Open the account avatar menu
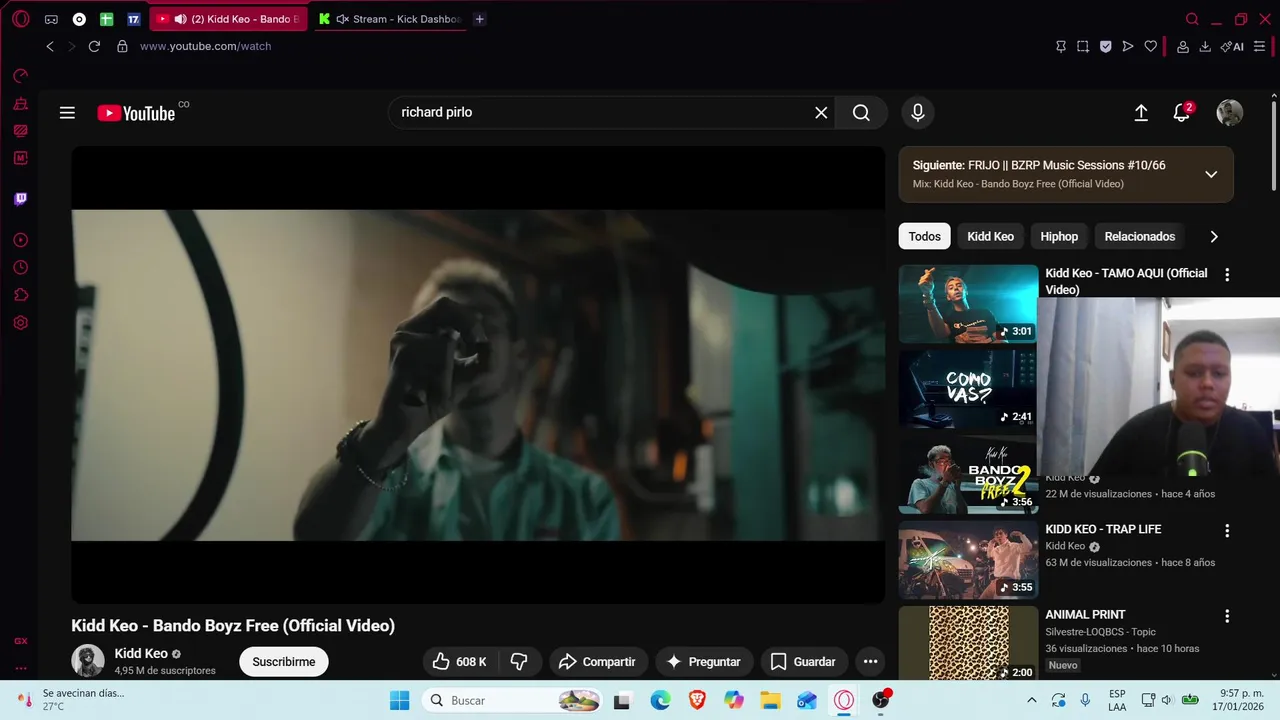Image resolution: width=1280 pixels, height=720 pixels. 1229,113
